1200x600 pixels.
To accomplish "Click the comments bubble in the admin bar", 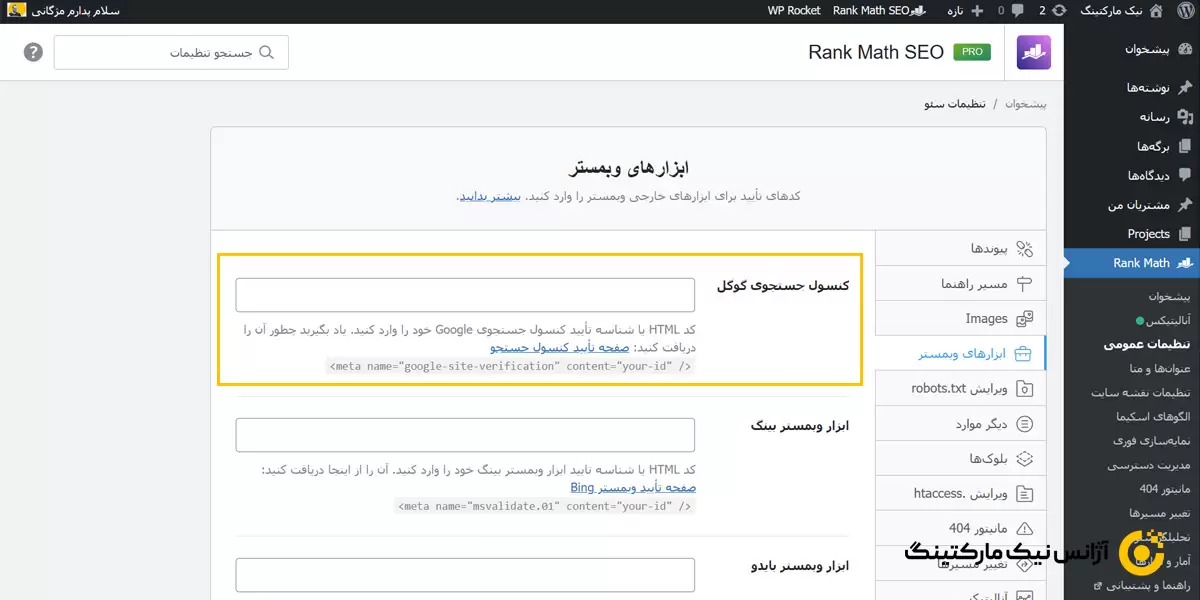I will (1017, 11).
